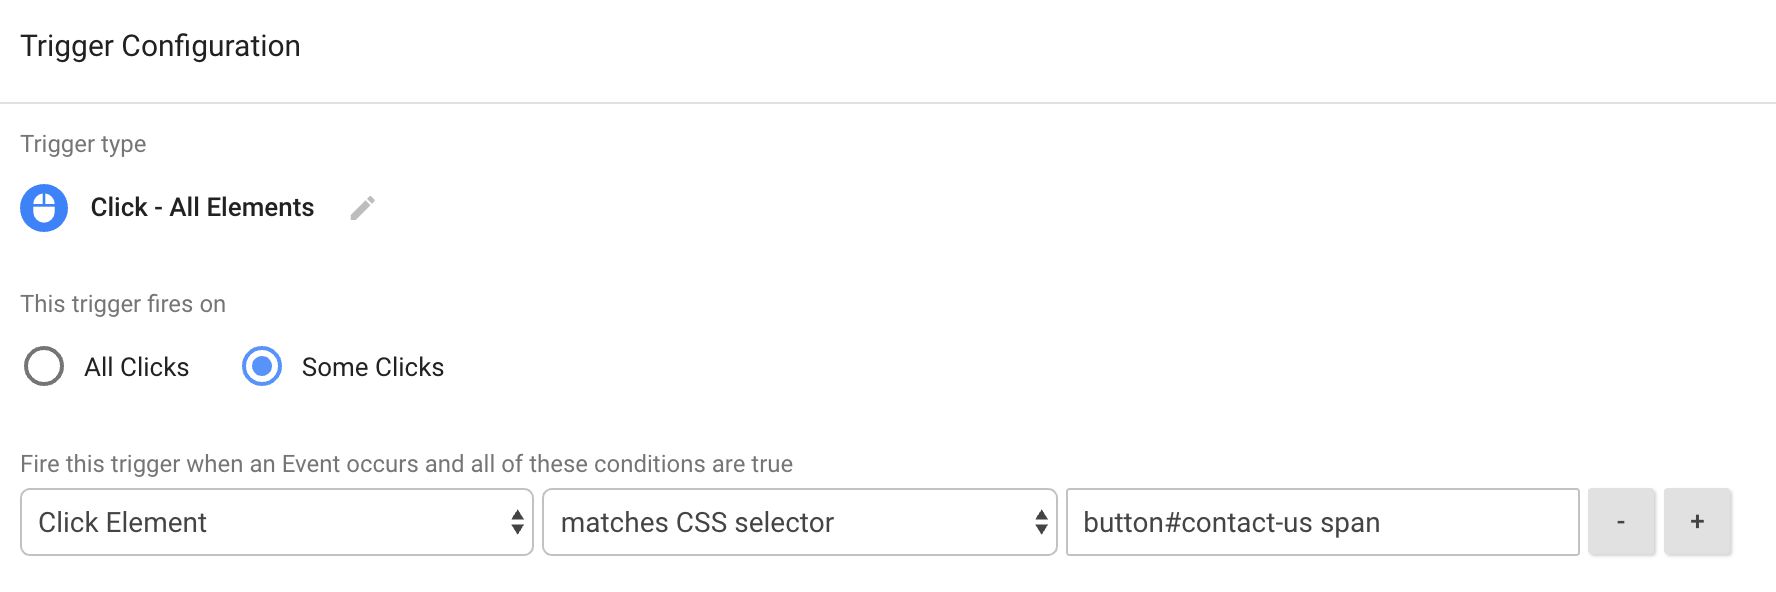Click the "All Clicks" option label
This screenshot has width=1776, height=592.
[x=137, y=367]
